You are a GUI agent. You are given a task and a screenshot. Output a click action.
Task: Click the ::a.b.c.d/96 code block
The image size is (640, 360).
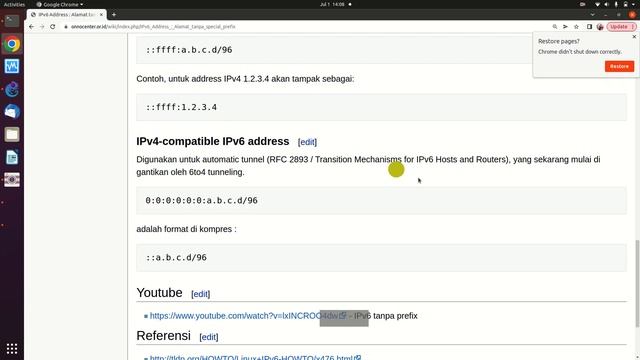point(381,258)
